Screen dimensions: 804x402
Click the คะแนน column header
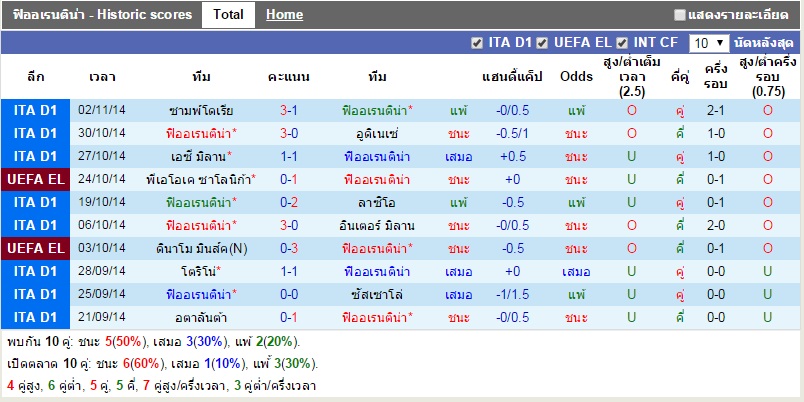click(x=288, y=77)
